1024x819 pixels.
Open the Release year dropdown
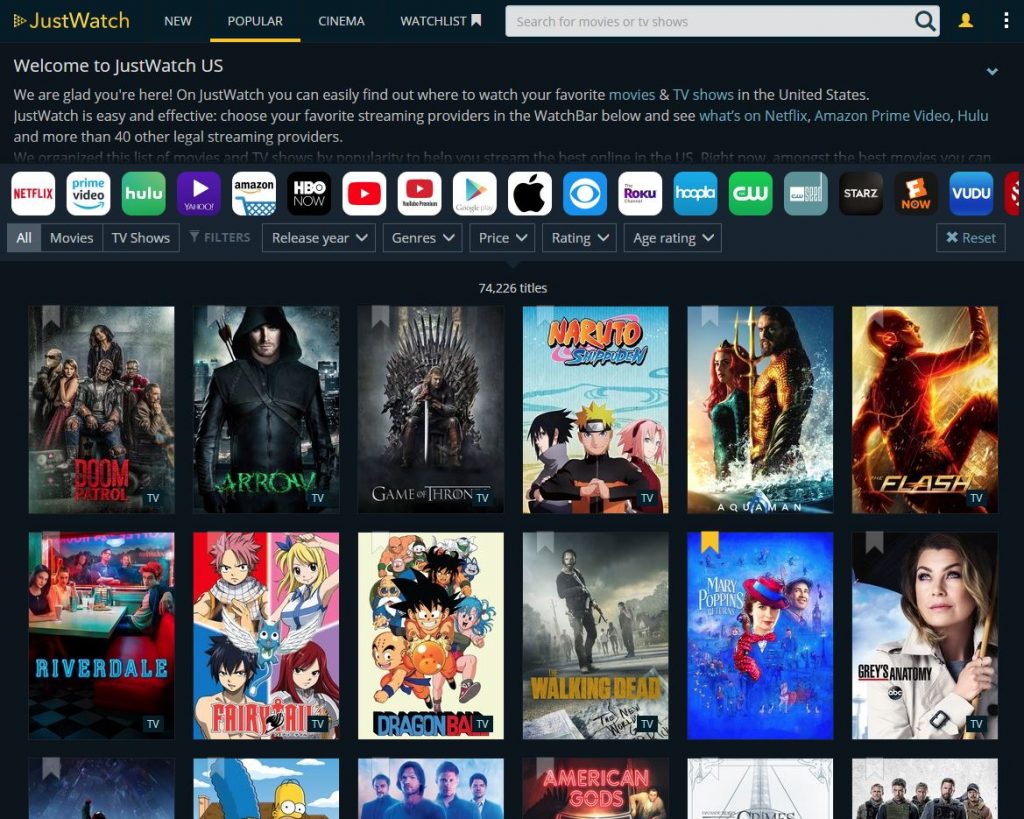318,238
